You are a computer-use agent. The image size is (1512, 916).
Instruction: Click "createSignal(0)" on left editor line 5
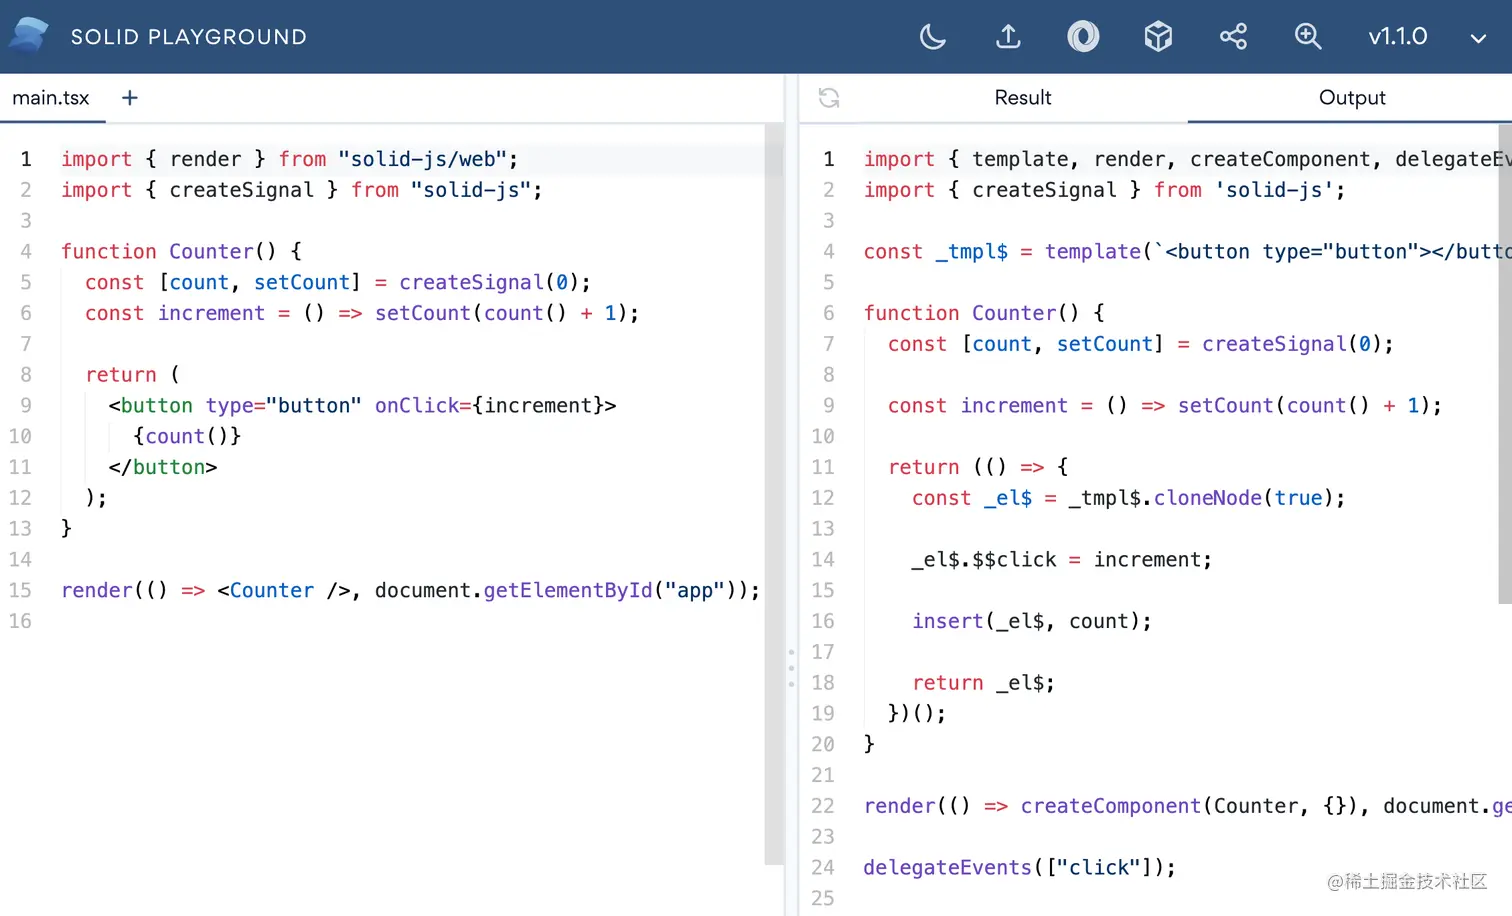pyautogui.click(x=489, y=283)
